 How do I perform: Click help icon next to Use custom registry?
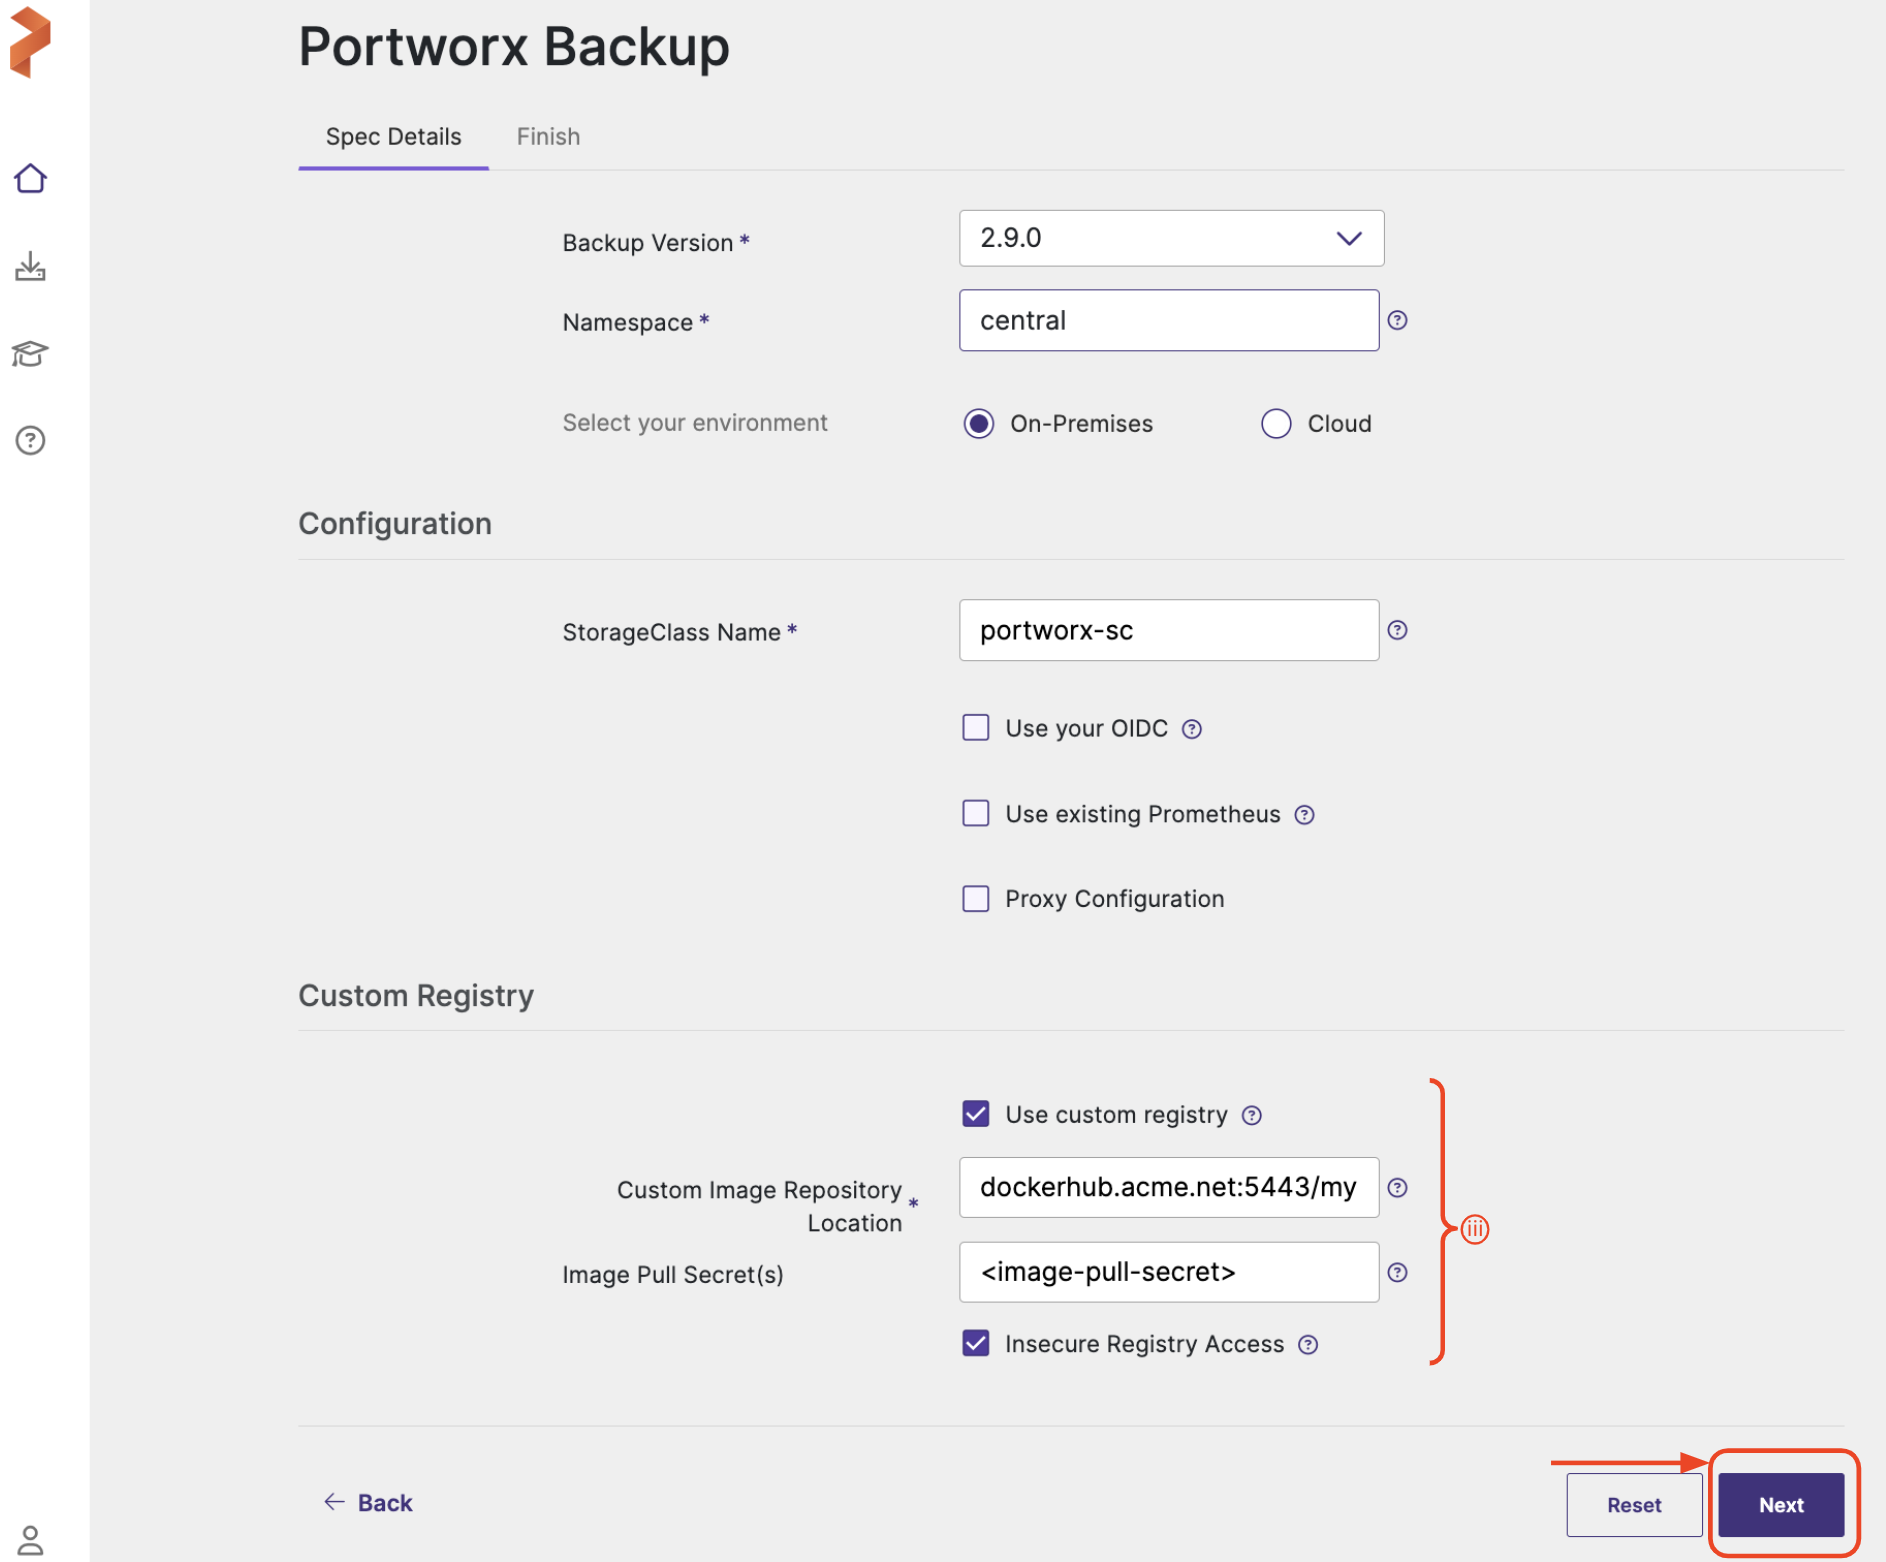tap(1251, 1115)
